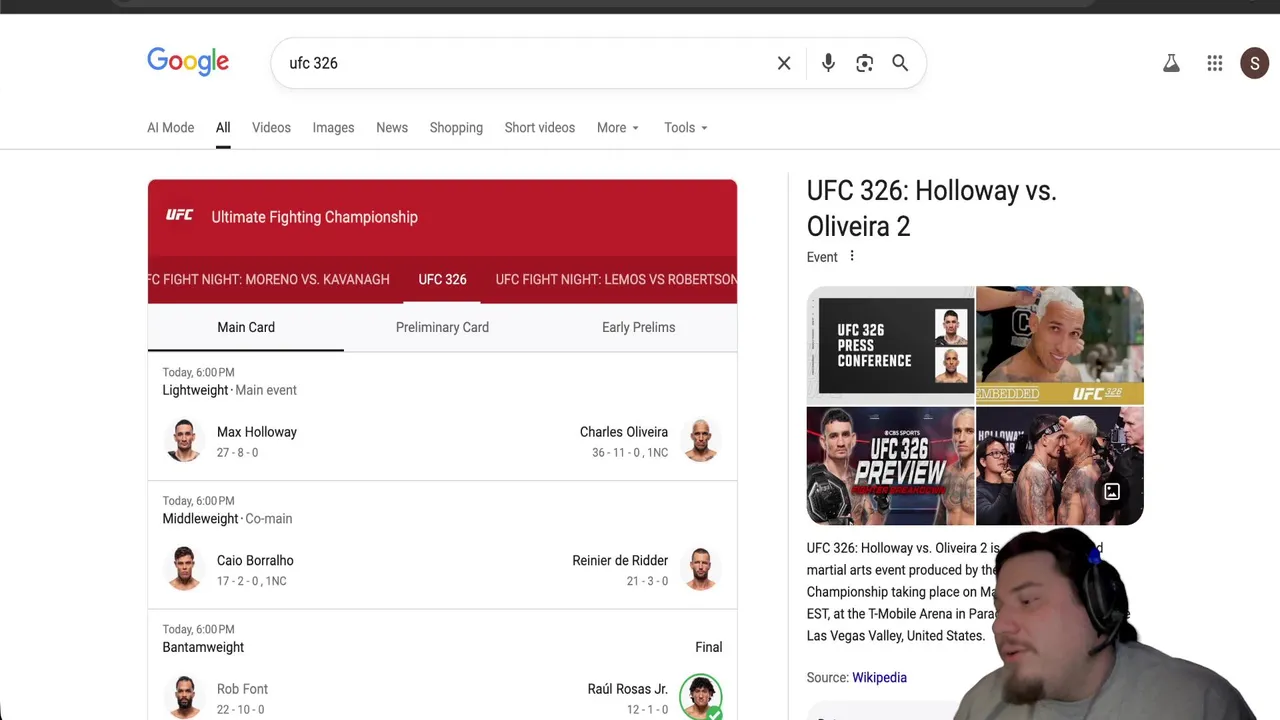The image size is (1280, 720).
Task: Open Search by image camera icon
Action: (864, 63)
